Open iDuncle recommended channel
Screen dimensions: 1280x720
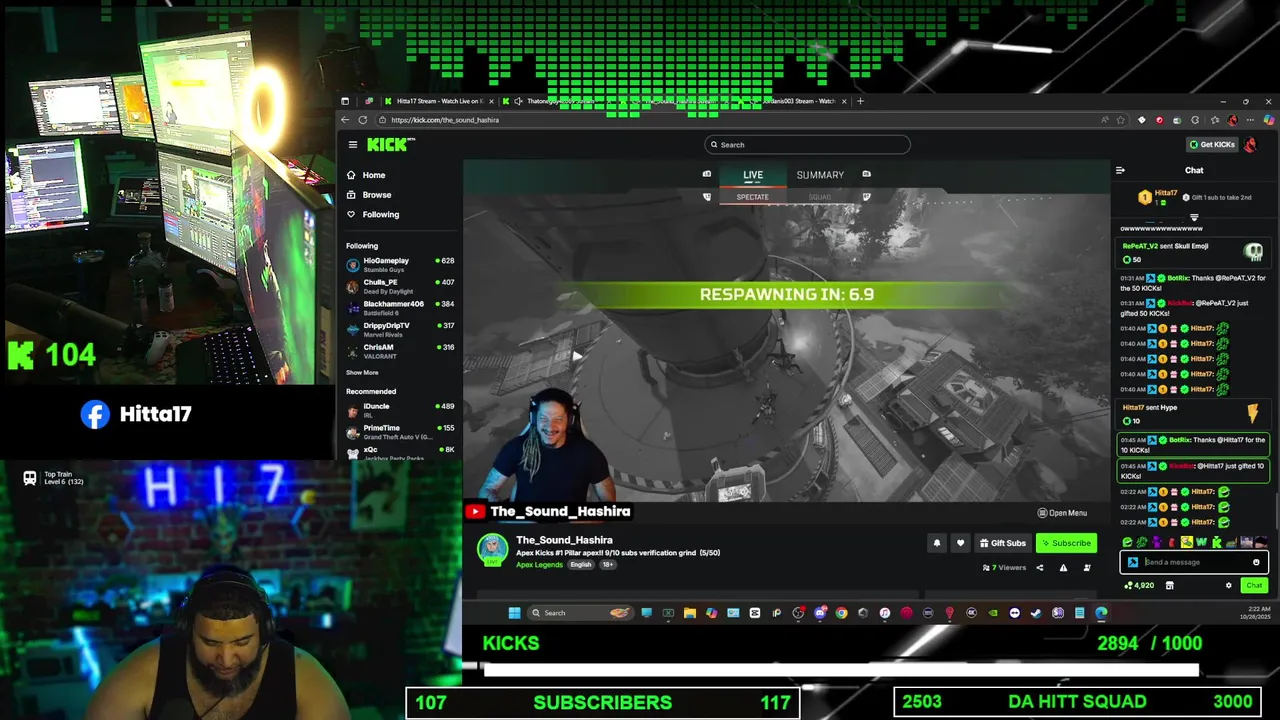[x=400, y=410]
